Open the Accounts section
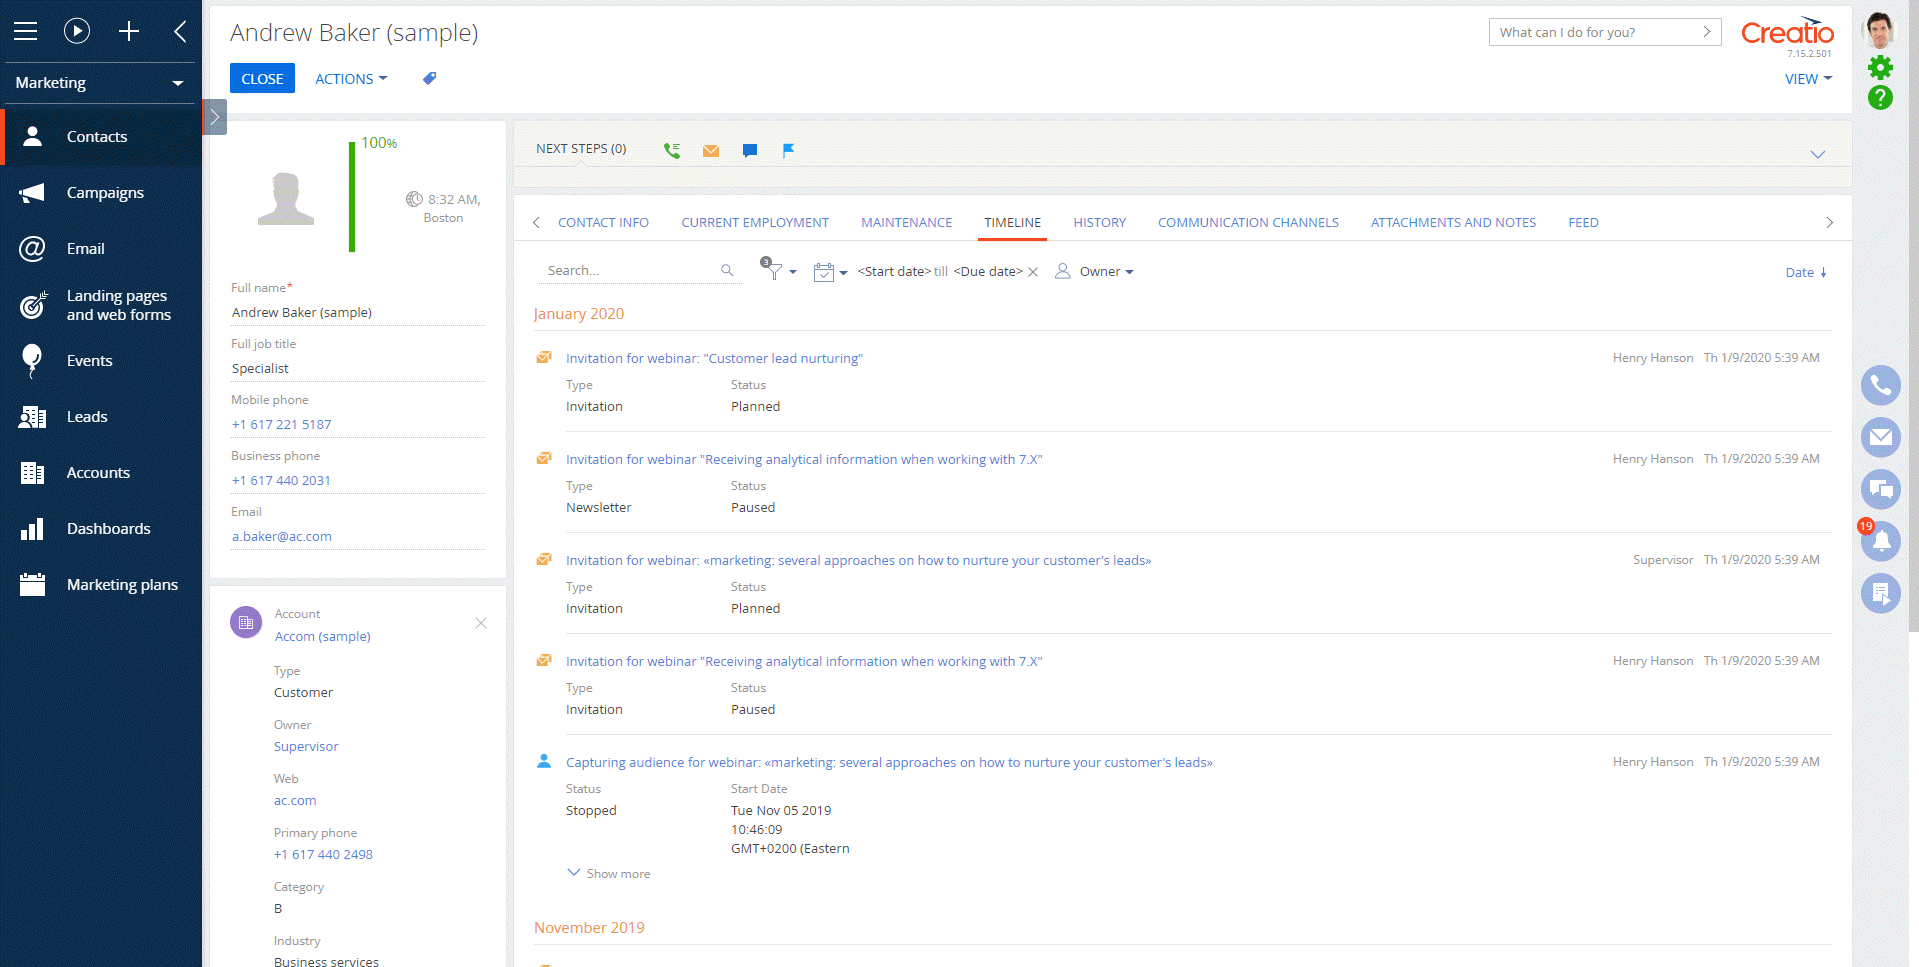 pyautogui.click(x=101, y=473)
